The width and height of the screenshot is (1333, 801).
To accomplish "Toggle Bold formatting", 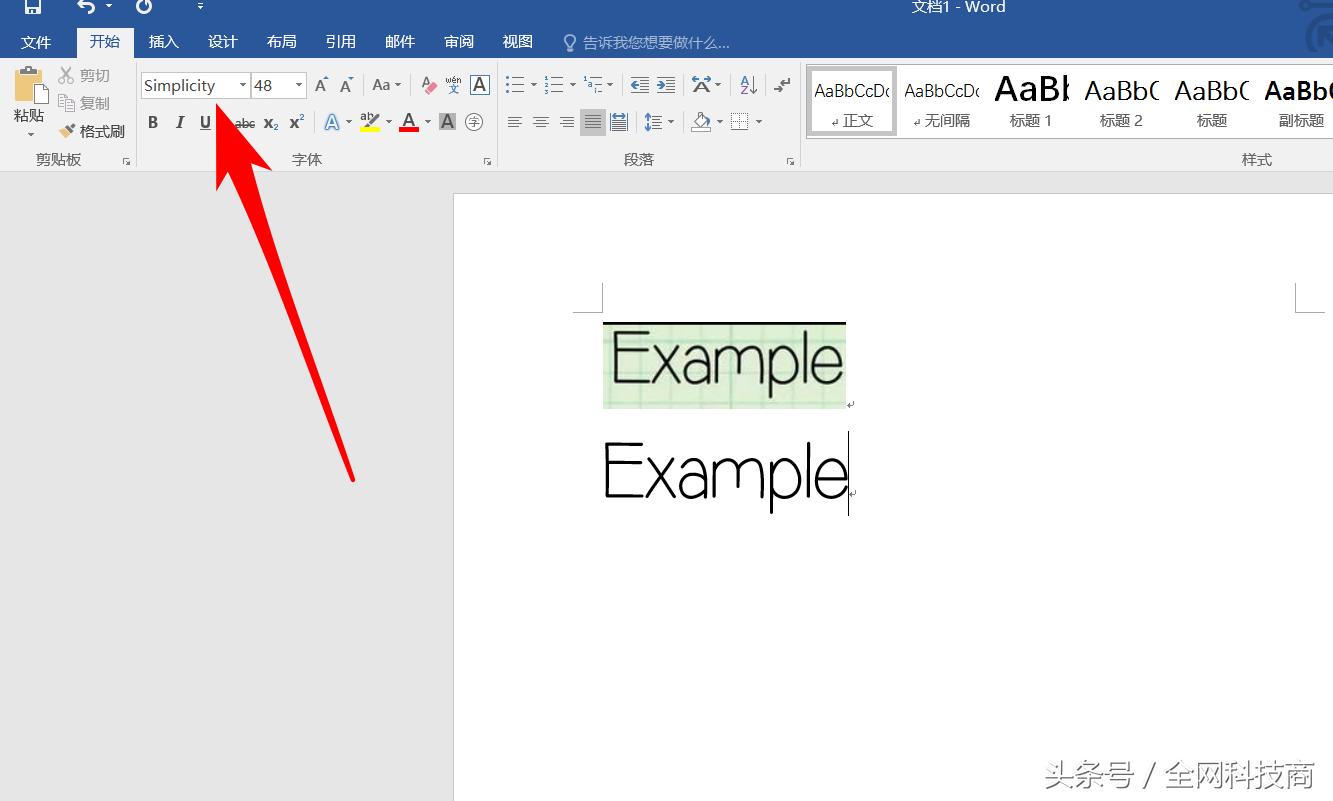I will 153,122.
